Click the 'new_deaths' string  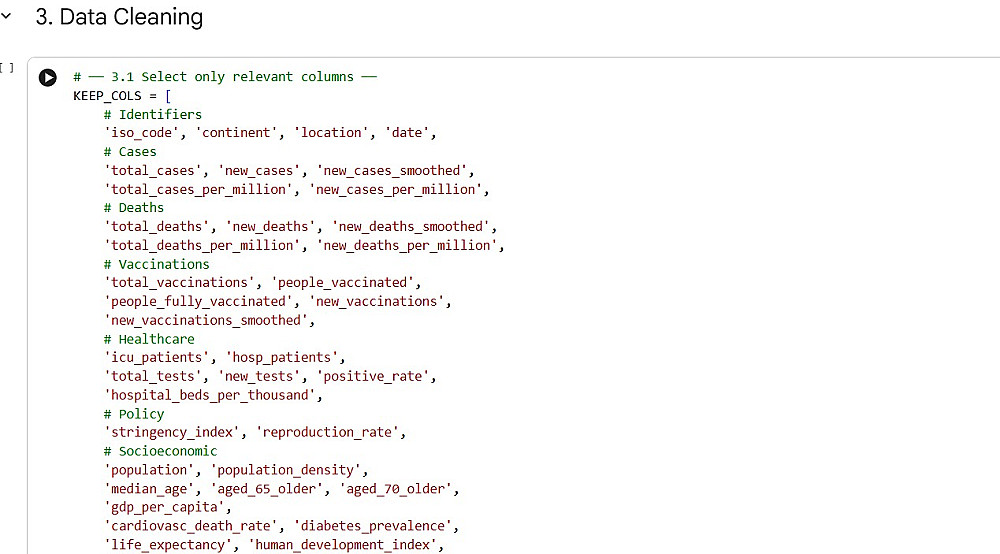[270, 226]
